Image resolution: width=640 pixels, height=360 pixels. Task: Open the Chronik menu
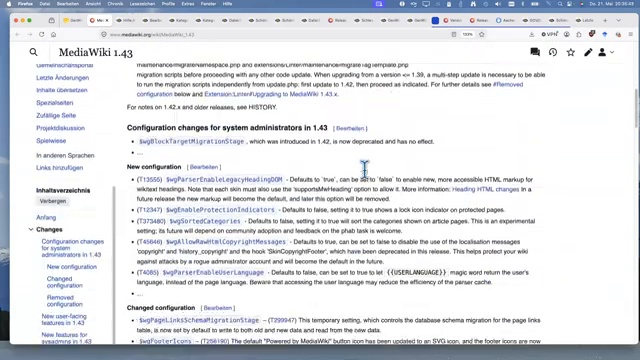click(x=115, y=4)
